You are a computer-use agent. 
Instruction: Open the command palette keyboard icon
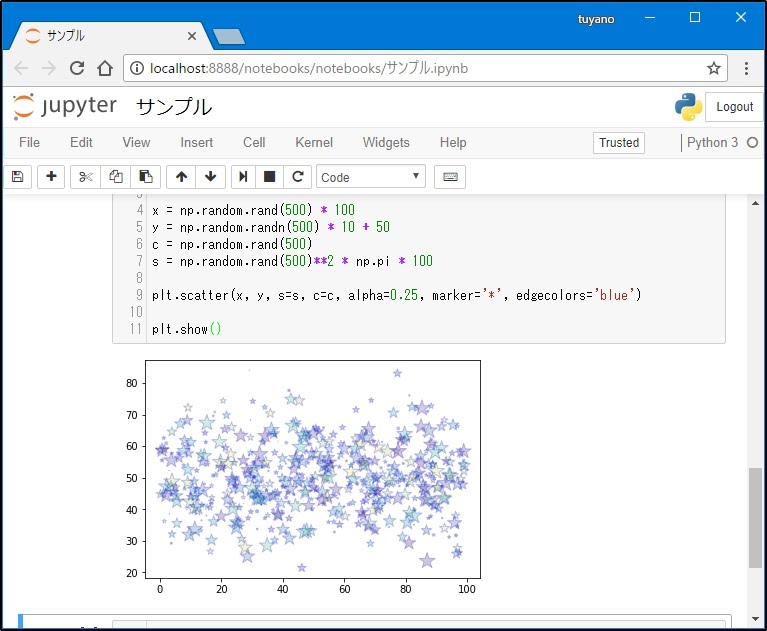tap(450, 177)
